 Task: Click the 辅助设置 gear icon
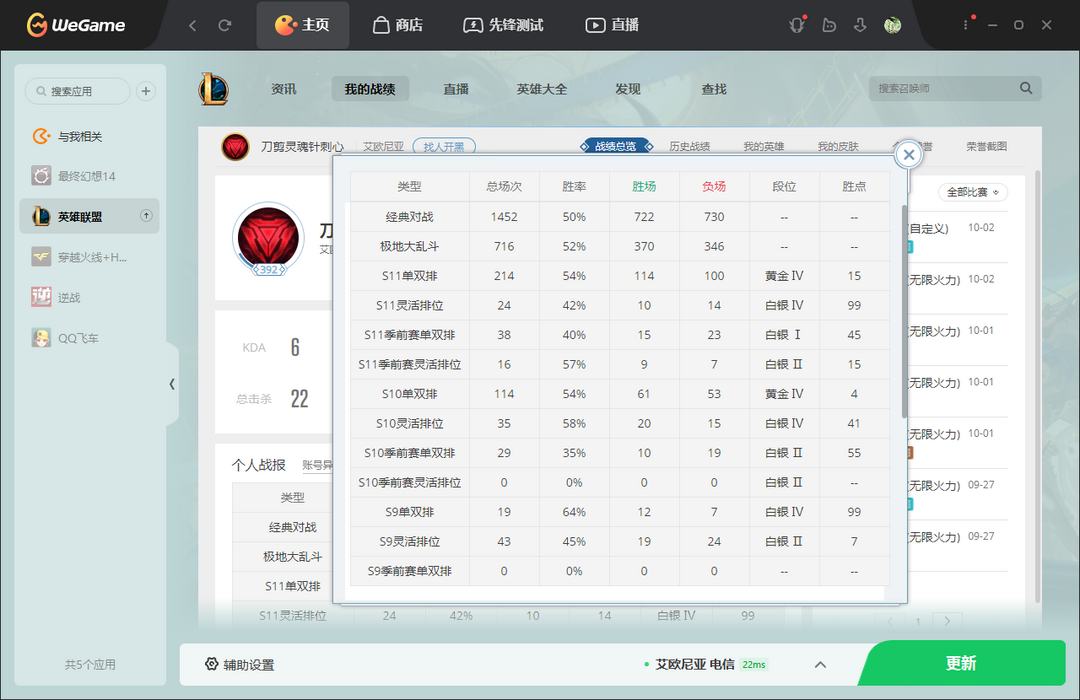[211, 663]
